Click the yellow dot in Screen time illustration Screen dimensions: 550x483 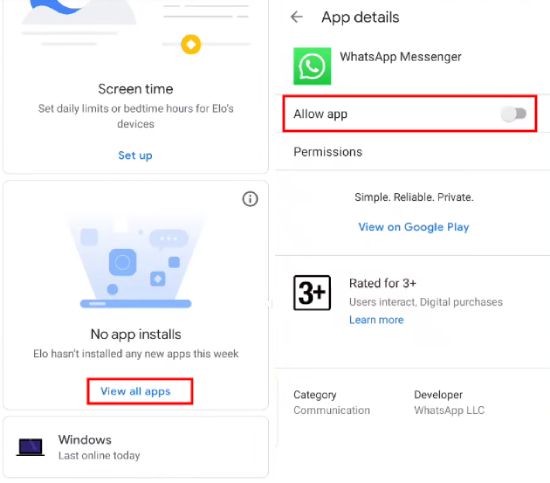[191, 44]
